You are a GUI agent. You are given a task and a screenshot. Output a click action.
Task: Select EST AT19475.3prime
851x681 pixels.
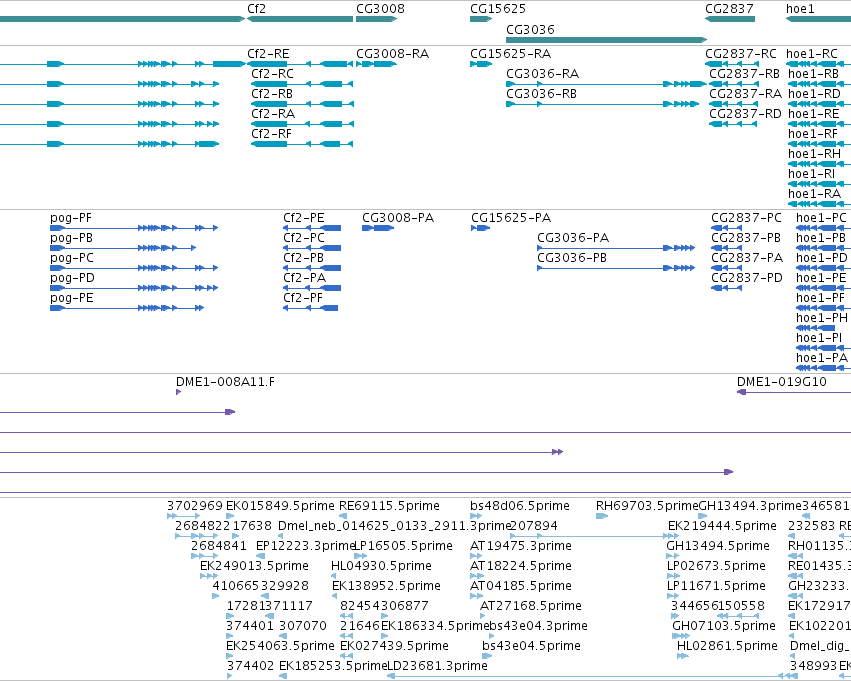click(x=476, y=556)
